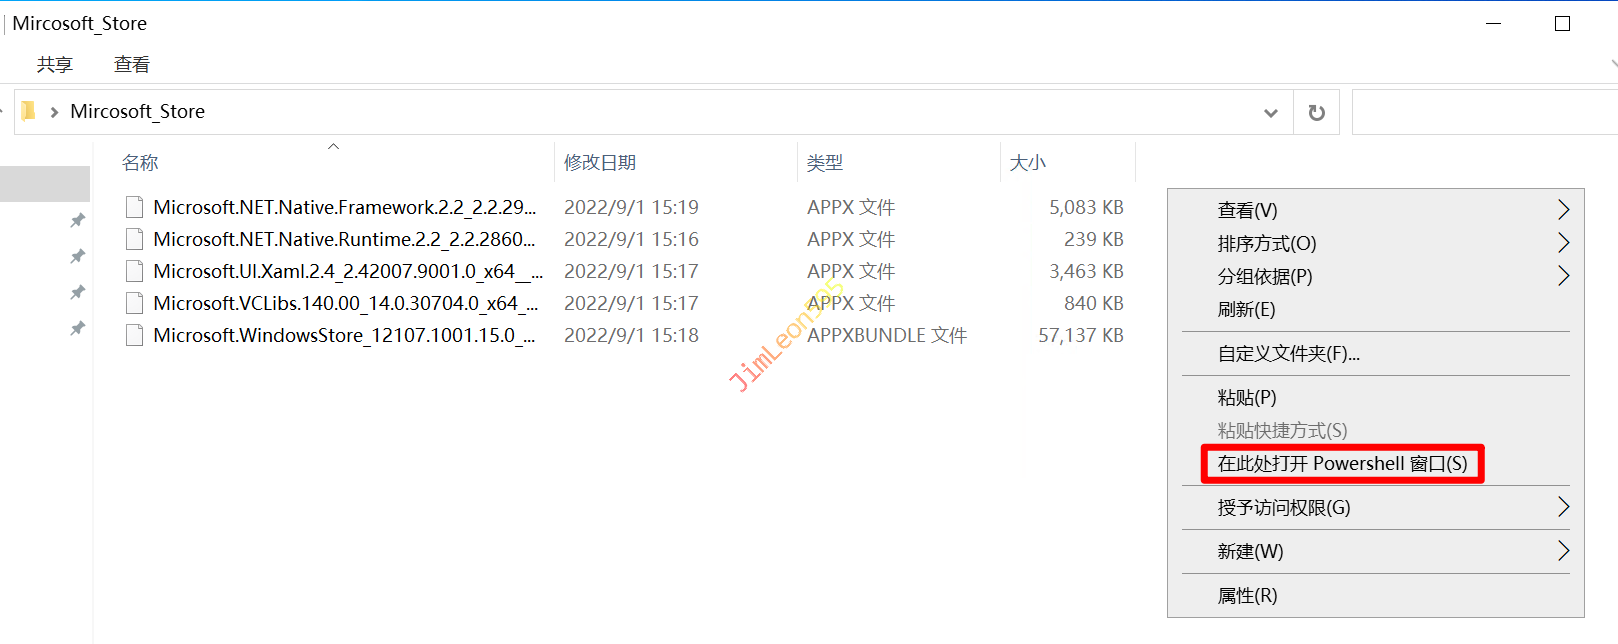This screenshot has width=1618, height=644.
Task: Select 在此处打开 Powershell 窗口(S) menu entry
Action: [1342, 464]
